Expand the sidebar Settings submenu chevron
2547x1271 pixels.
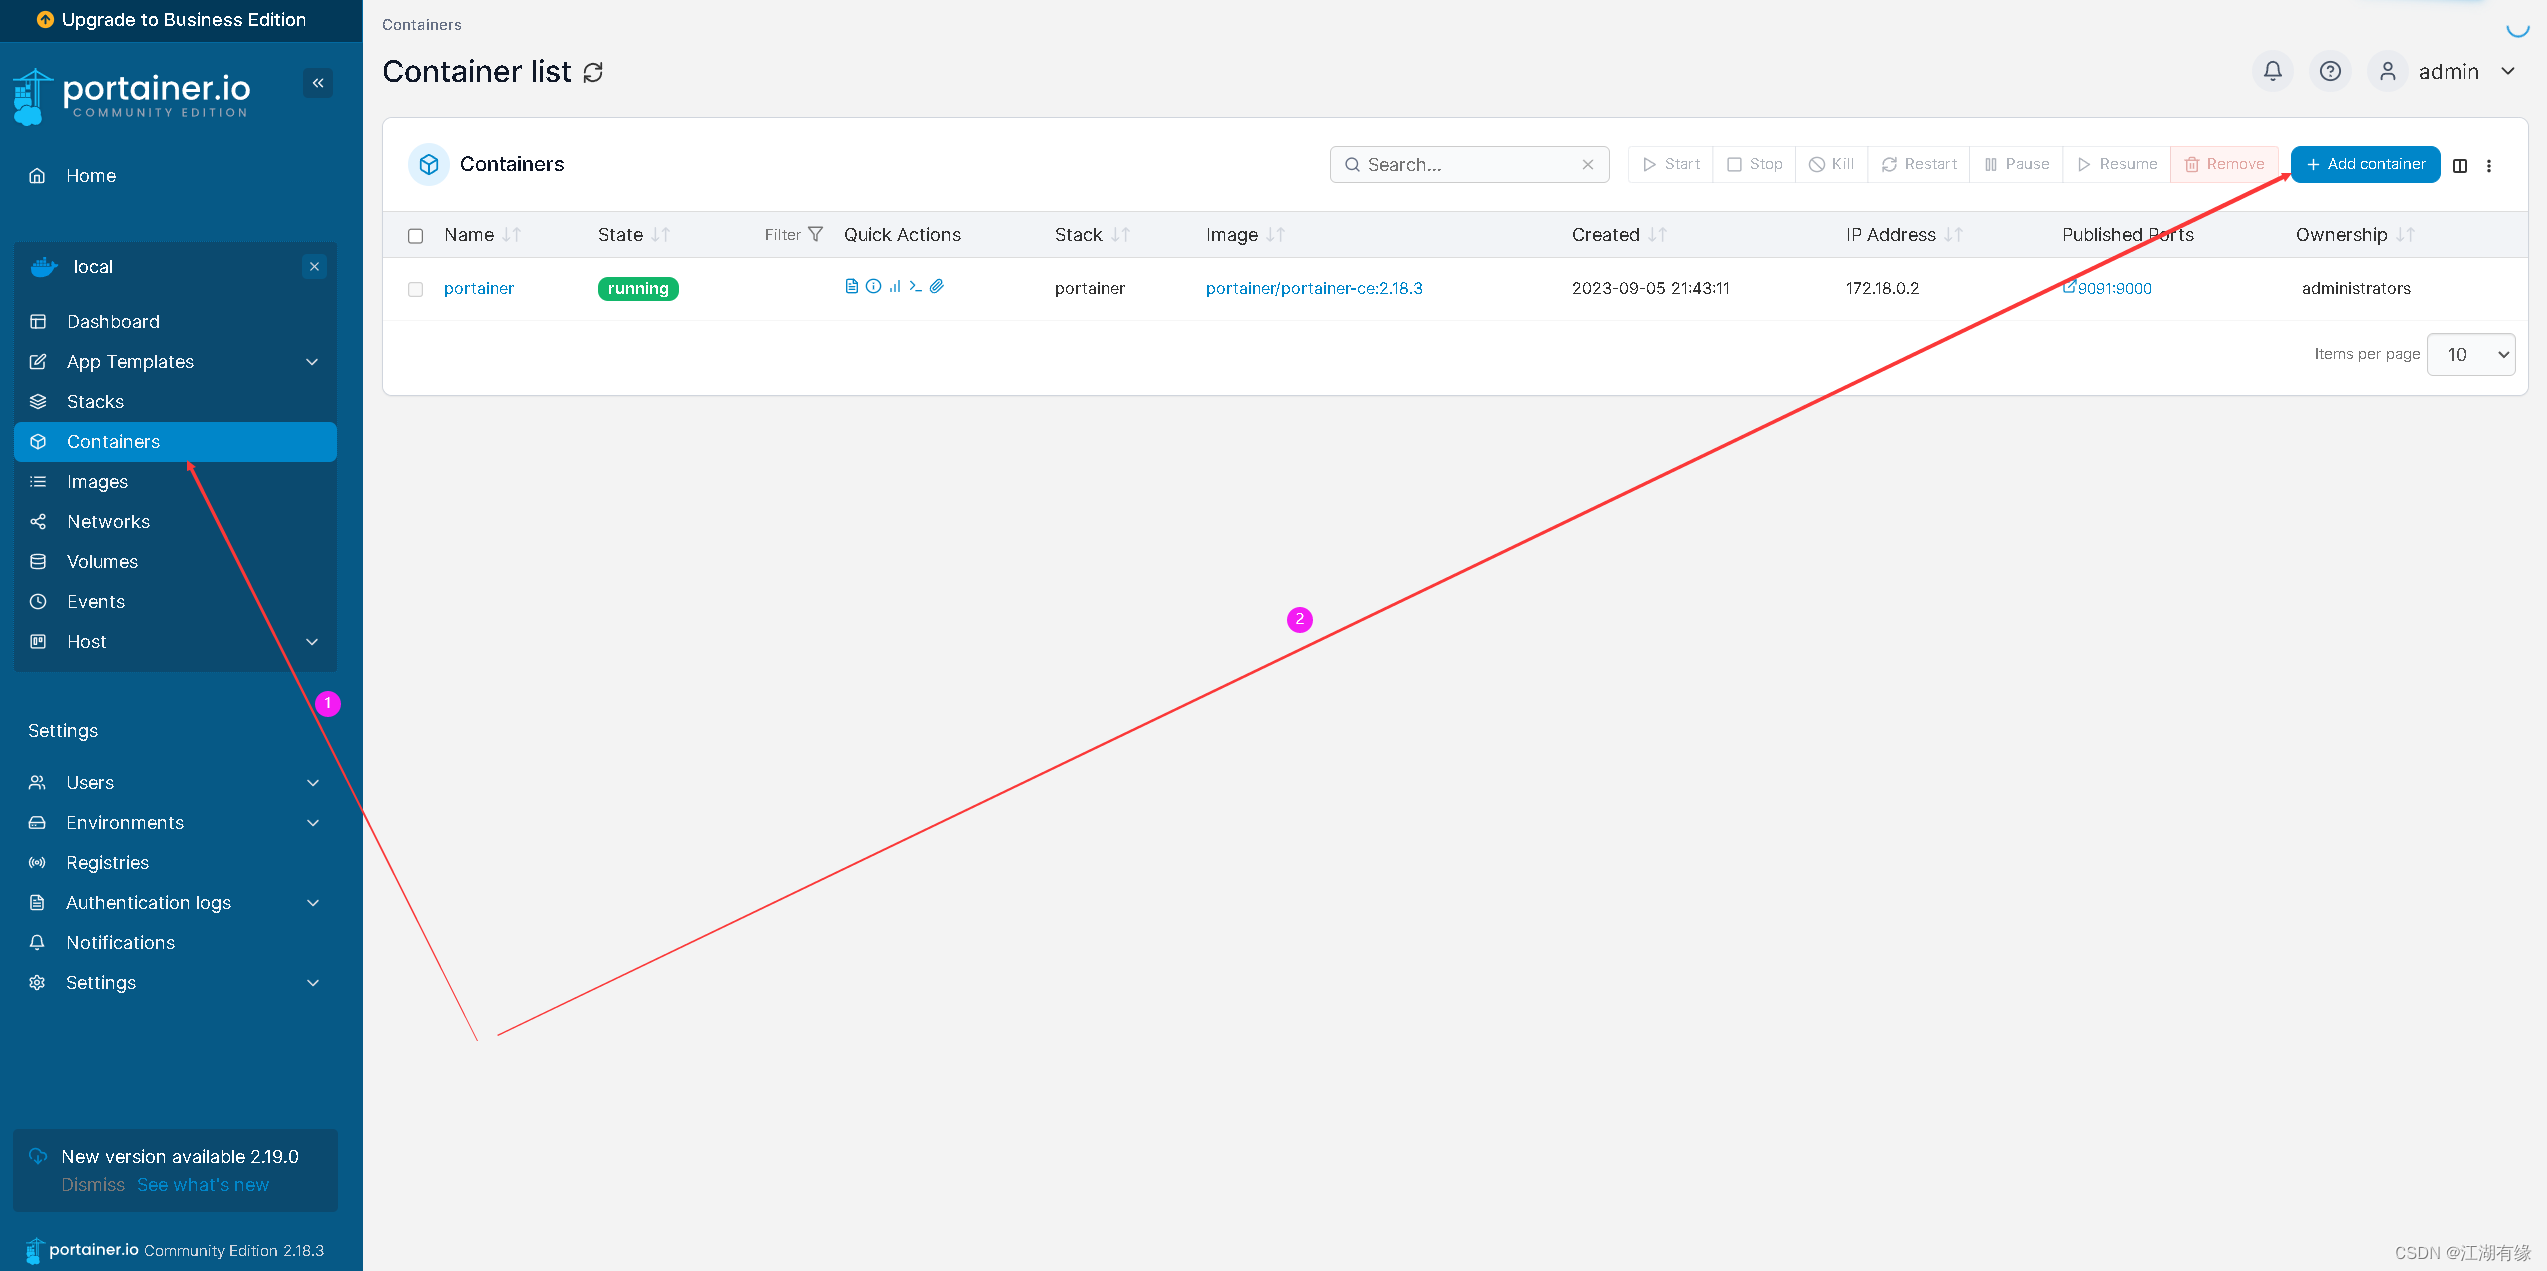click(x=313, y=983)
